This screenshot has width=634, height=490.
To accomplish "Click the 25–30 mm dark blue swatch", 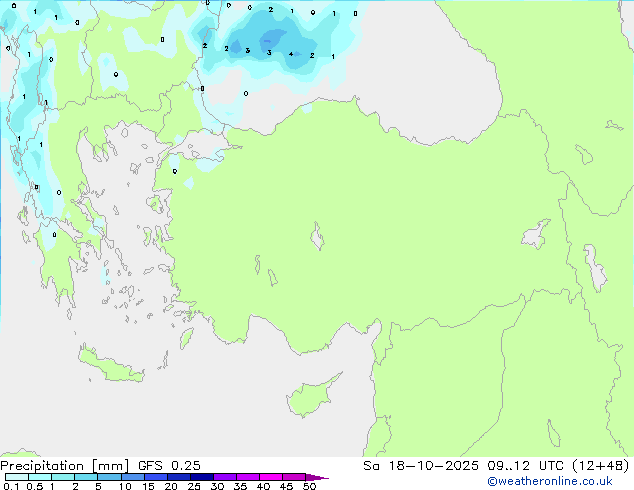I will pyautogui.click(x=202, y=477).
